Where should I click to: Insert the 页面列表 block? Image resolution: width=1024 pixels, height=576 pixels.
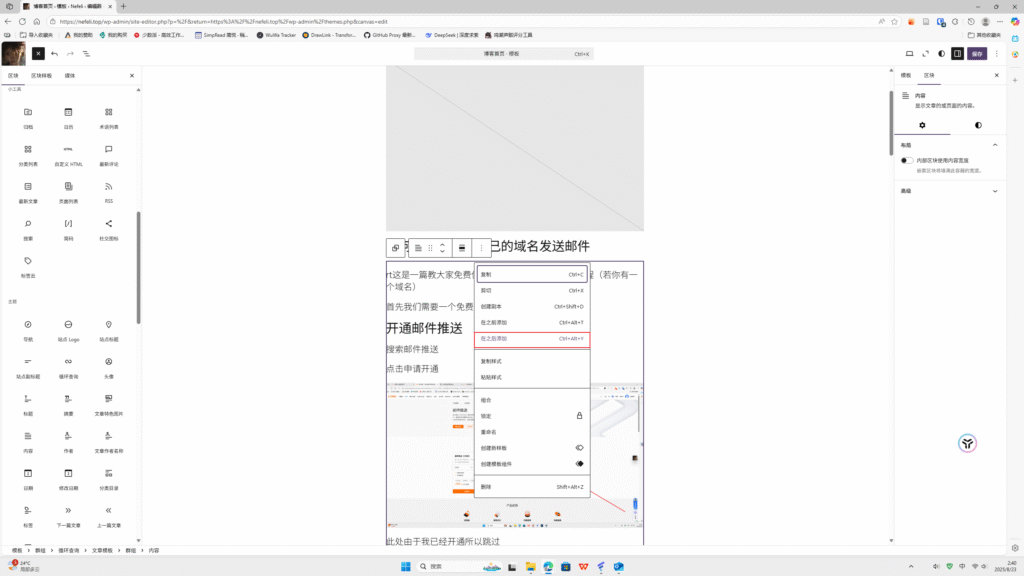69,192
